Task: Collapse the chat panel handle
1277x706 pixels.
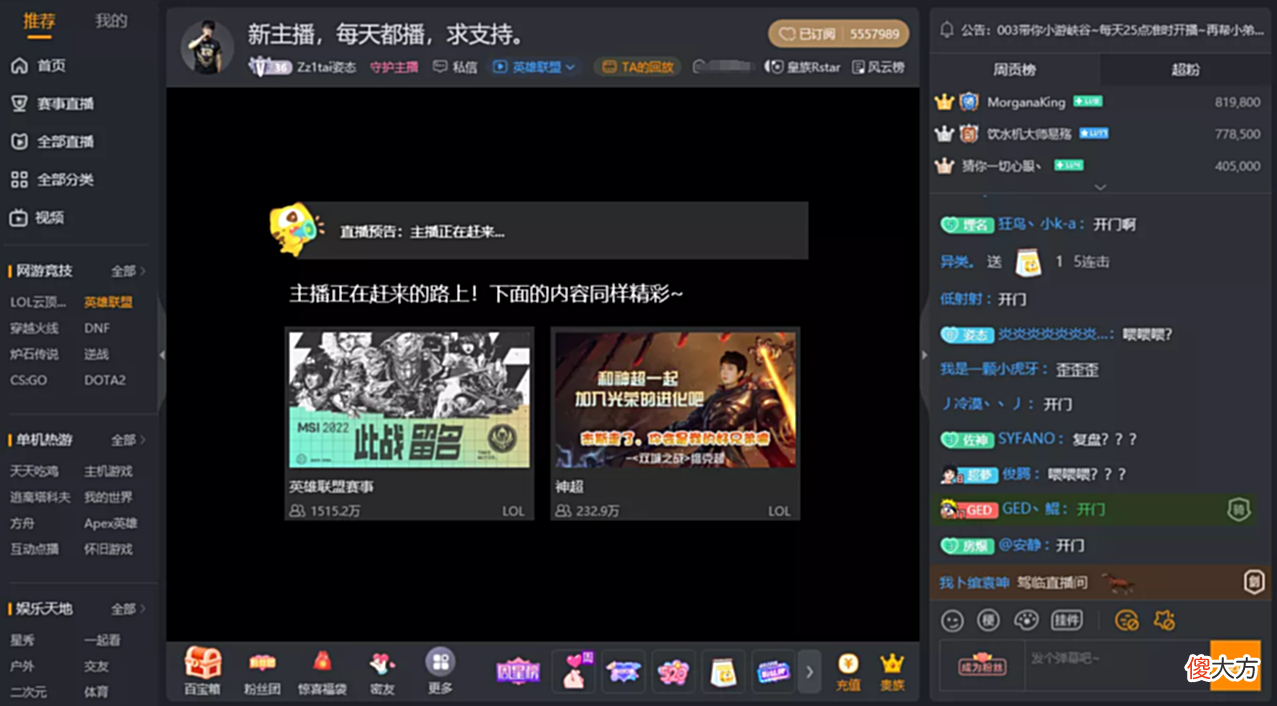Action: click(924, 354)
